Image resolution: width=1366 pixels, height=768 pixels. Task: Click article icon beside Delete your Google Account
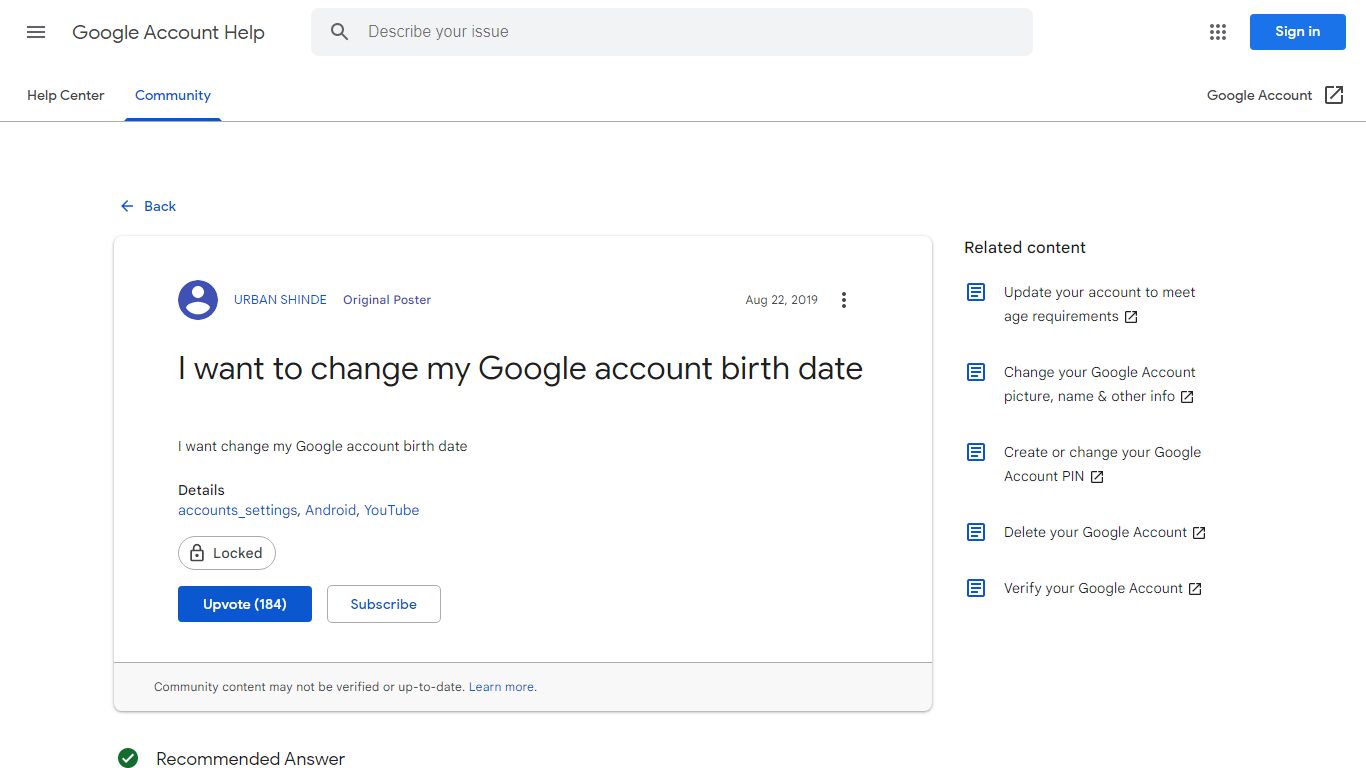point(976,532)
